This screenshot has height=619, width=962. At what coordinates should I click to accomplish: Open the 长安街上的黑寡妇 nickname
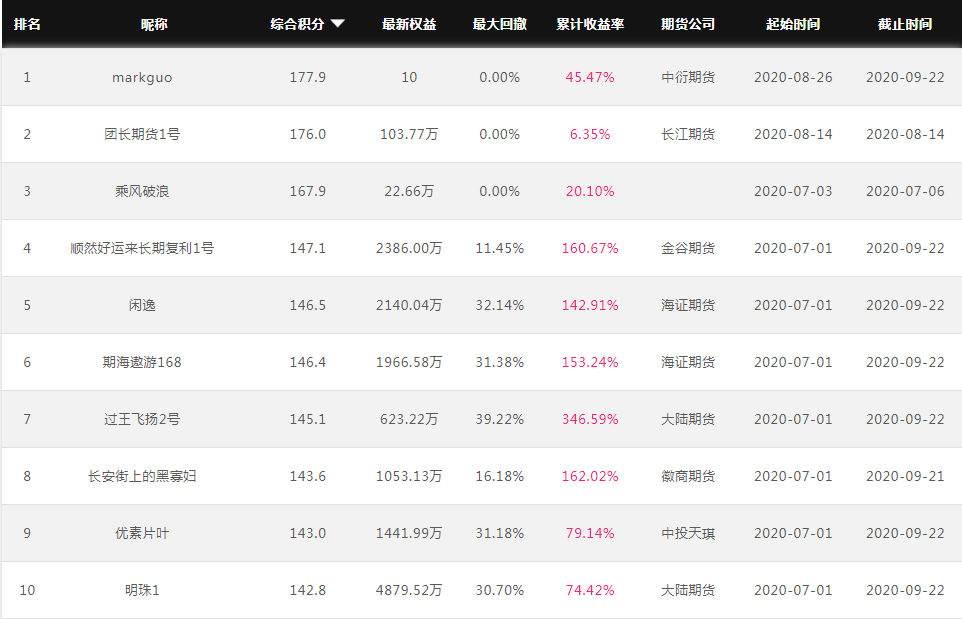tap(142, 476)
